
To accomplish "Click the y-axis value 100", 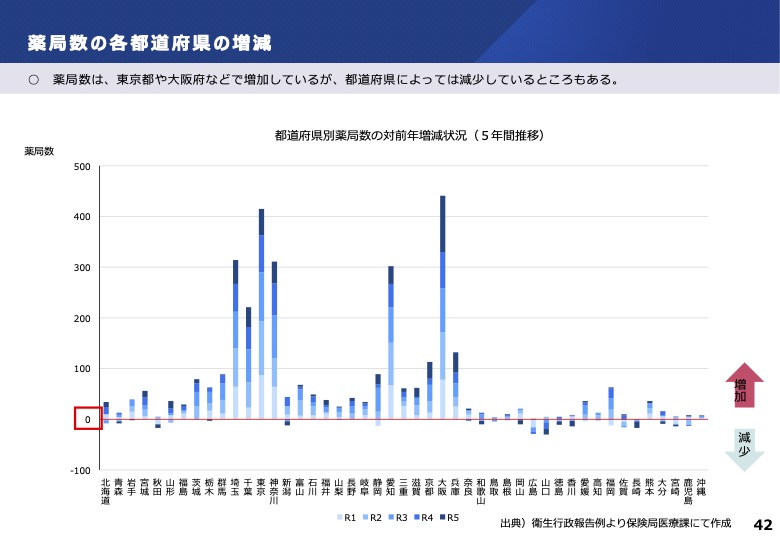I will tap(82, 368).
